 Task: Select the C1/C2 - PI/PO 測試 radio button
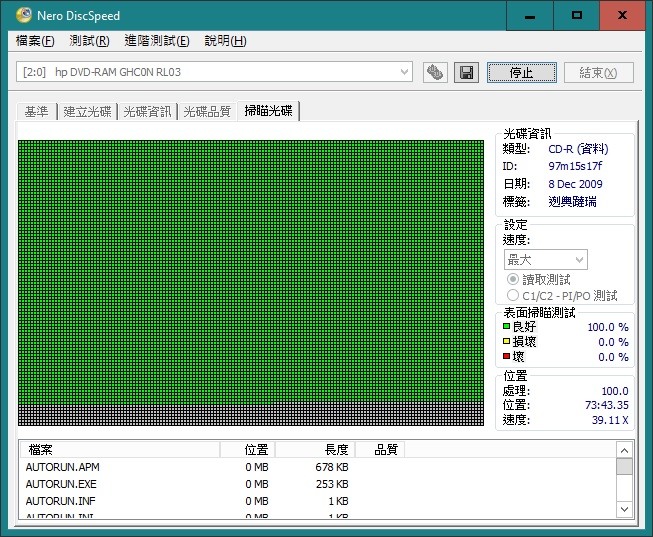[513, 295]
